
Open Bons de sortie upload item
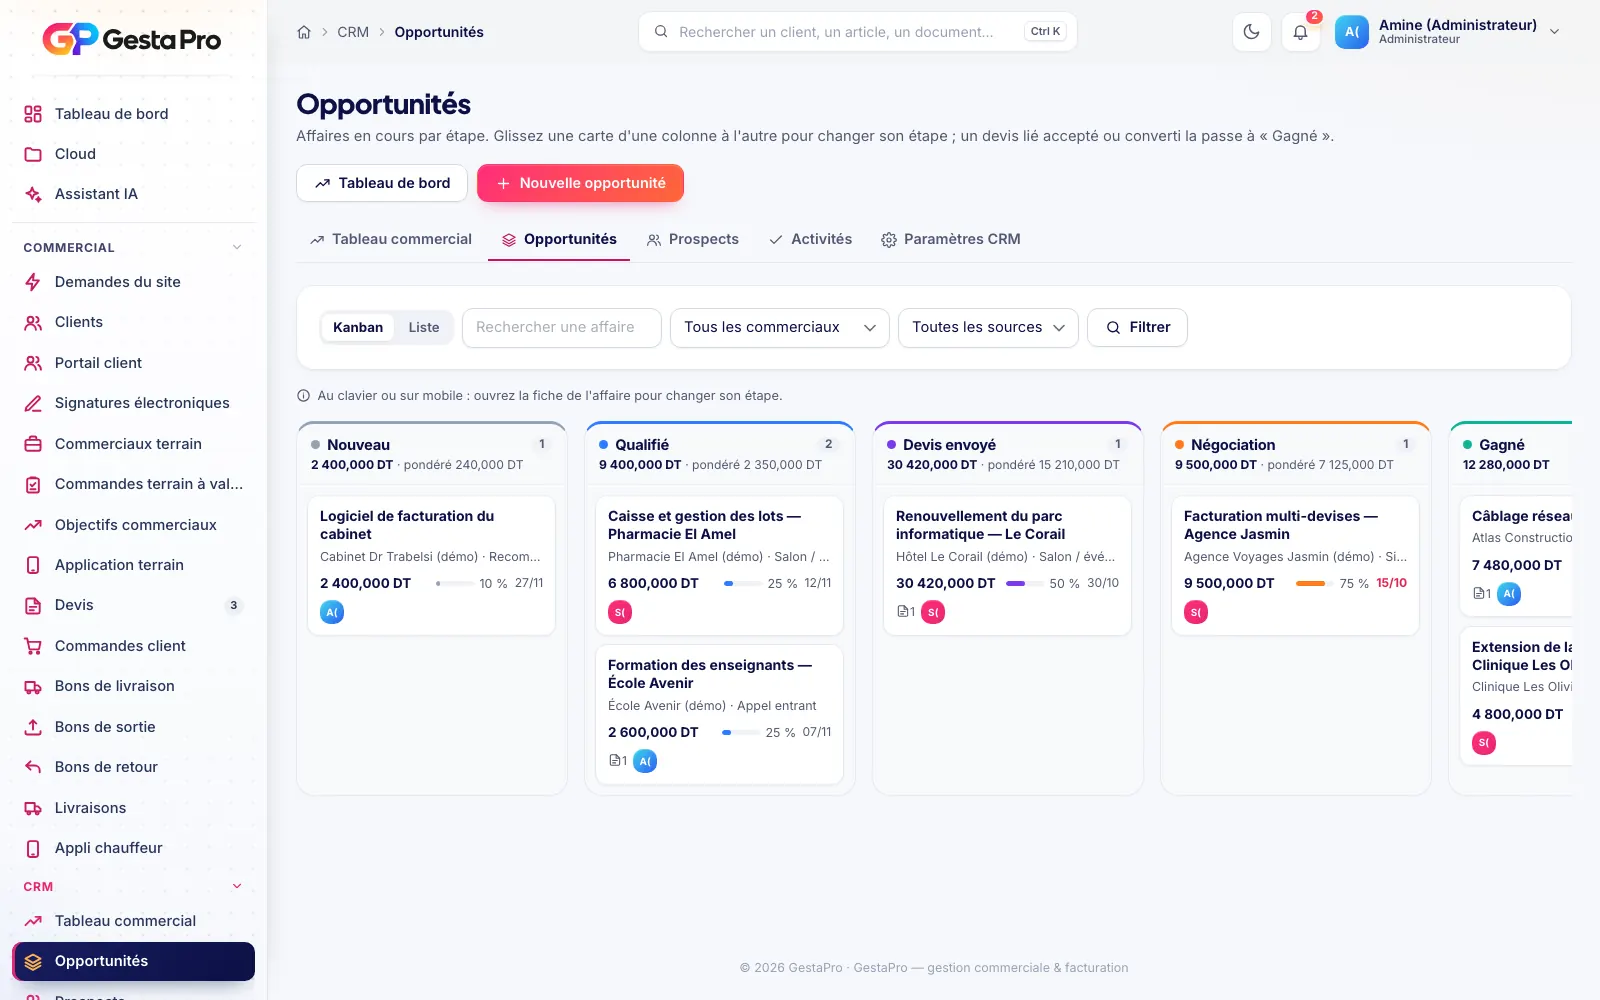pos(133,727)
